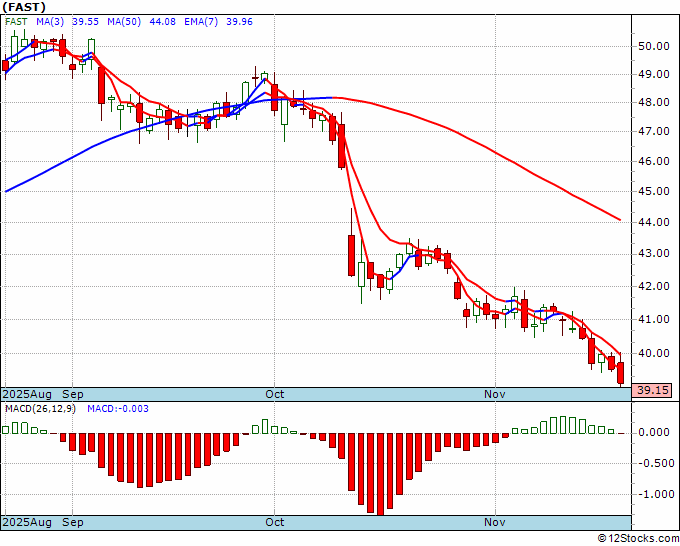Click the 42.00 price axis label
The width and height of the screenshot is (680, 546).
[654, 286]
